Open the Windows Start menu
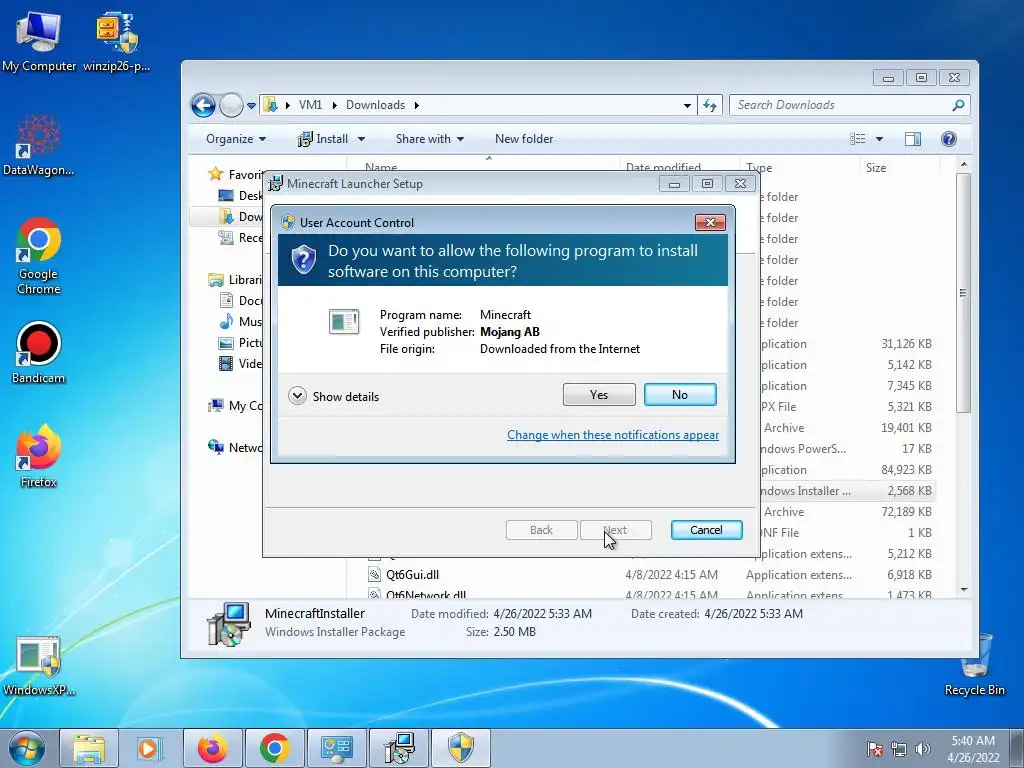The height and width of the screenshot is (768, 1024). [27, 748]
